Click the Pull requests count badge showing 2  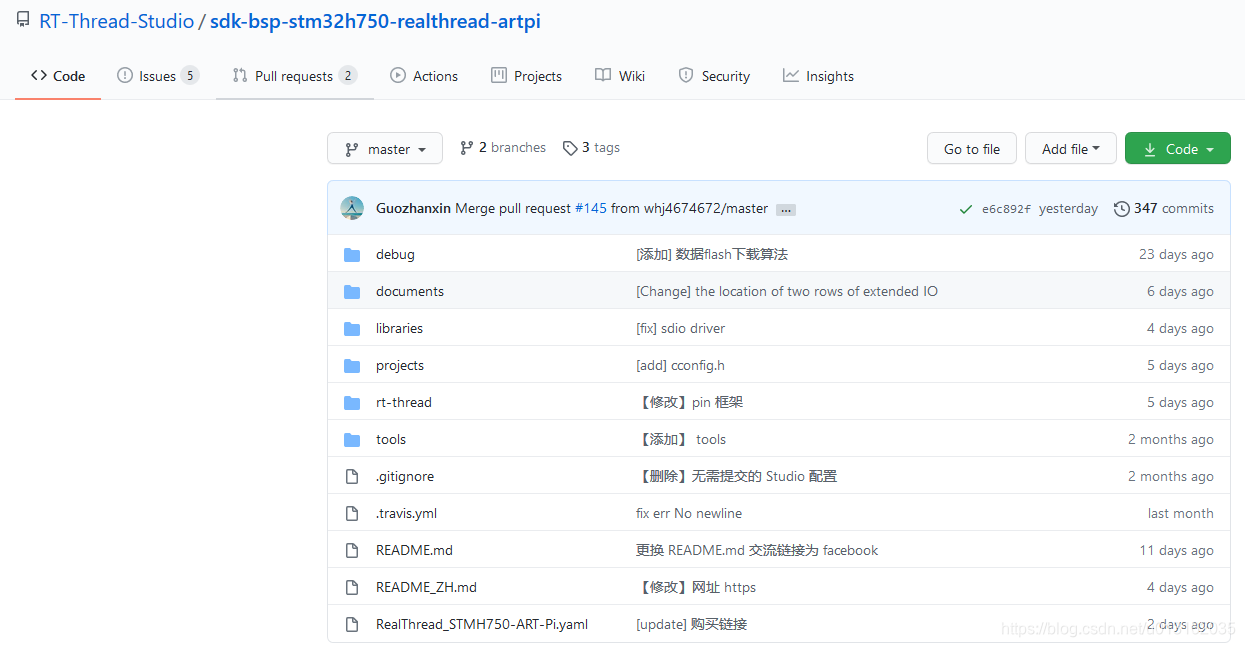point(348,76)
